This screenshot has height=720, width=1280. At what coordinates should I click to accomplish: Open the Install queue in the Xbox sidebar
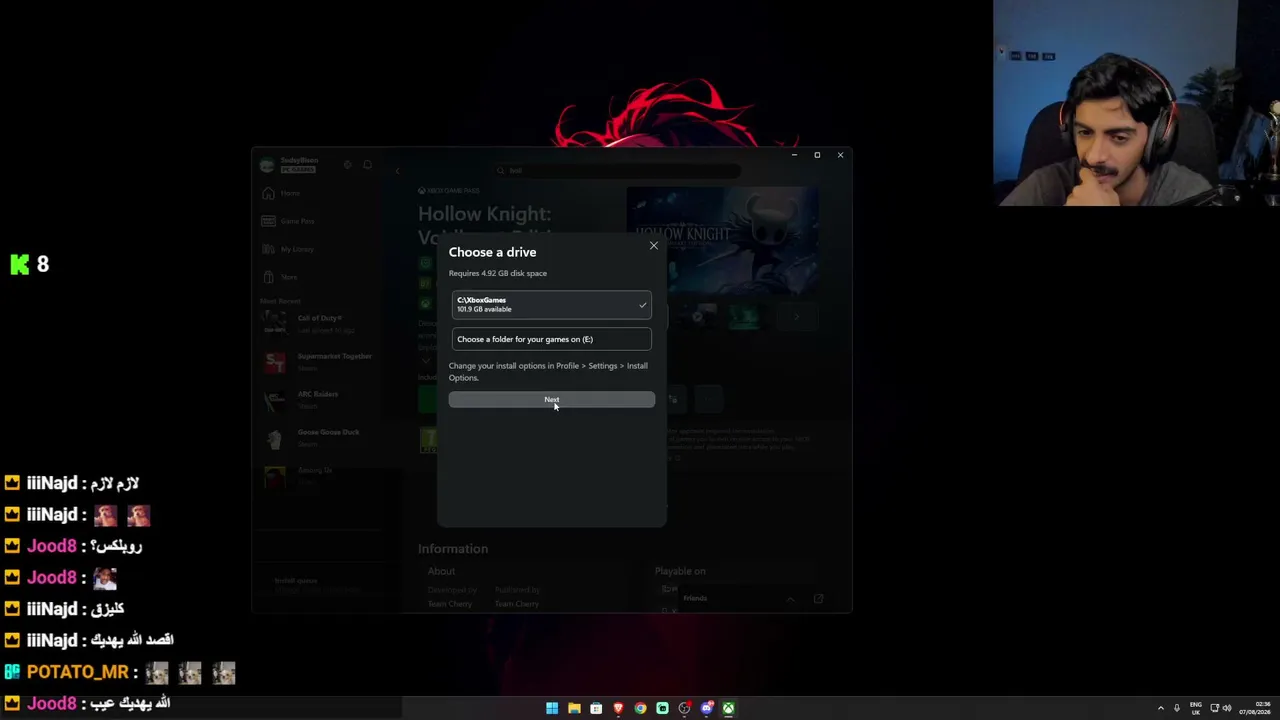coord(318,584)
